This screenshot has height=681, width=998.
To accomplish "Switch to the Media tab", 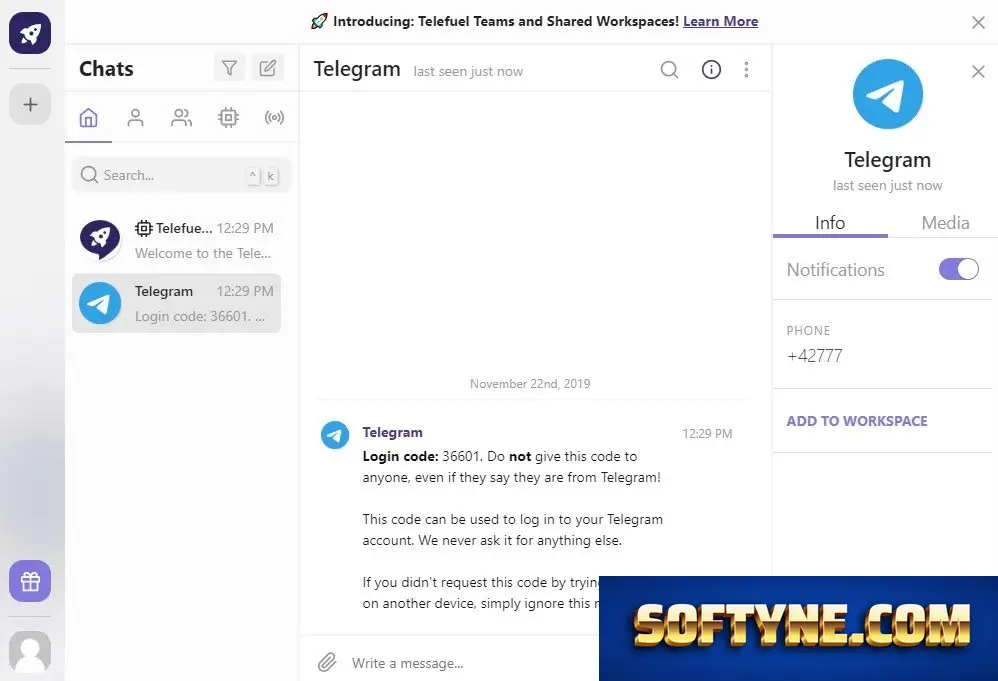I will [x=945, y=223].
